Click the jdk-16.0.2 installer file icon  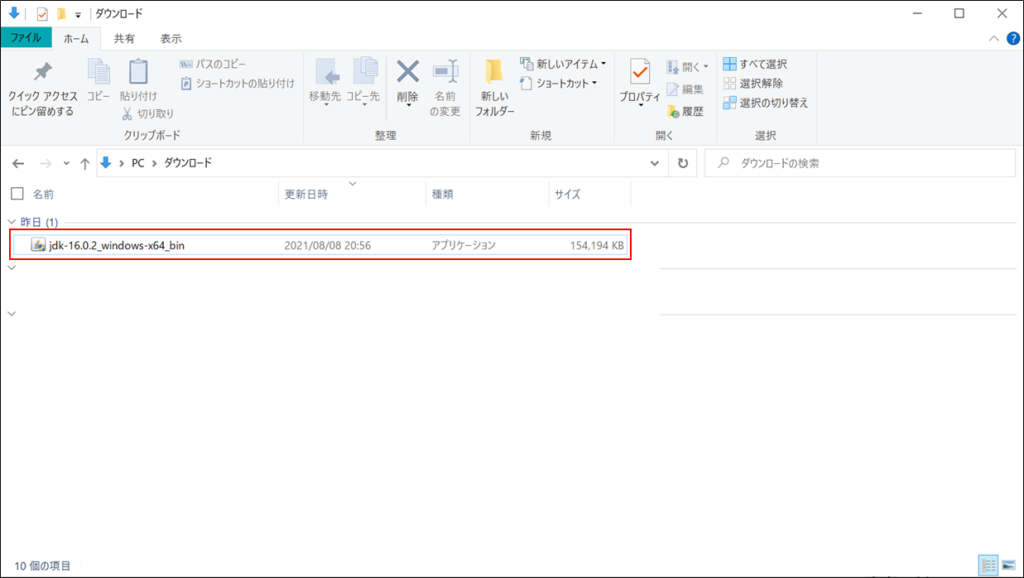[38, 246]
